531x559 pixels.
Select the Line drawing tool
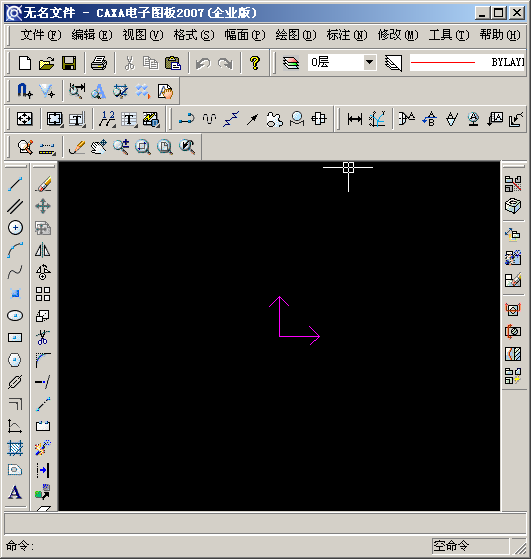15,184
